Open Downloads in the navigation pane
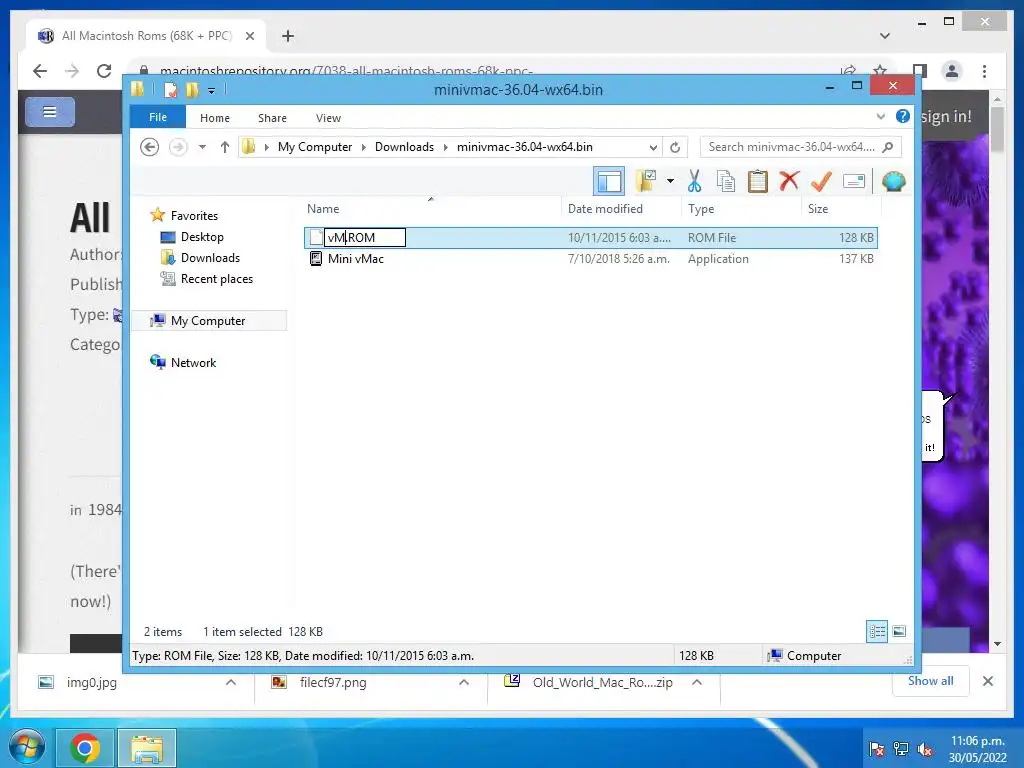Image resolution: width=1024 pixels, height=768 pixels. point(210,257)
